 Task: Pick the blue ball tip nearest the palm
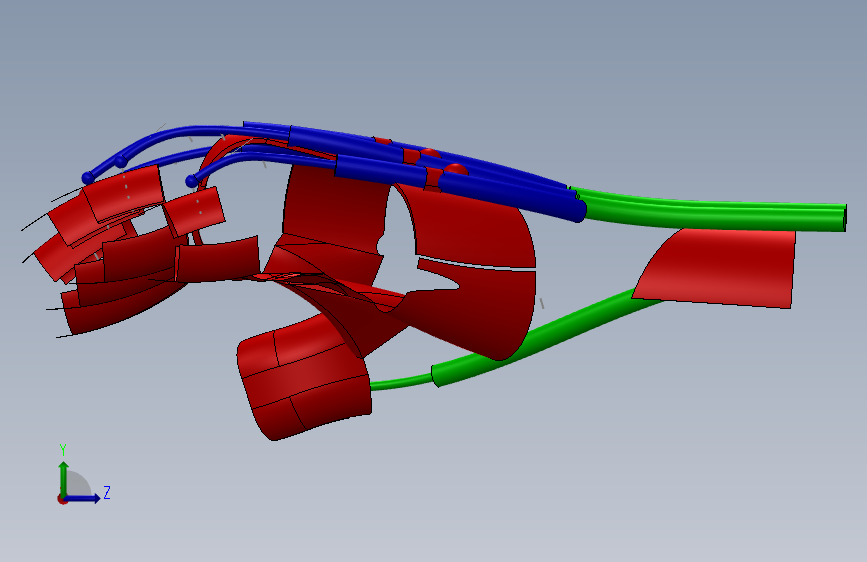coord(191,181)
